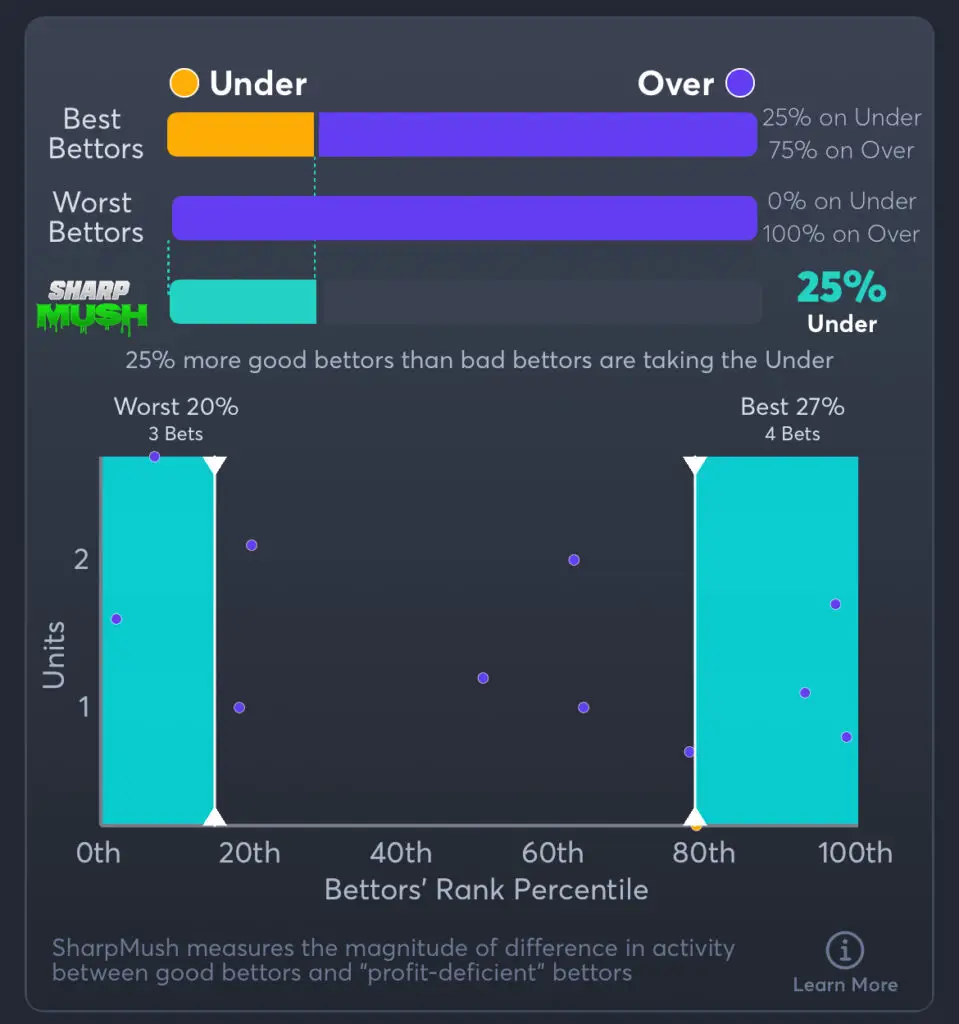Click the orange Under segment of Best Bettors bar
This screenshot has height=1024, width=959.
coord(240,134)
